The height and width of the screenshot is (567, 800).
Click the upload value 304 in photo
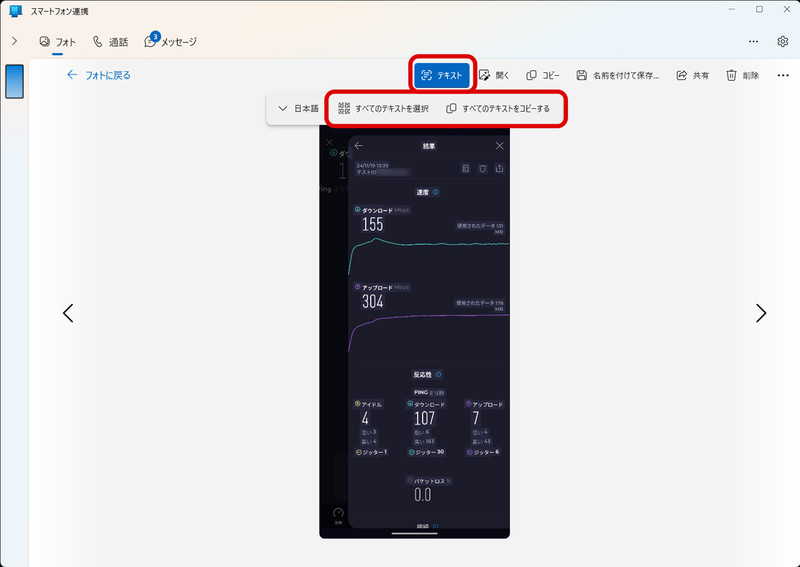pos(372,302)
